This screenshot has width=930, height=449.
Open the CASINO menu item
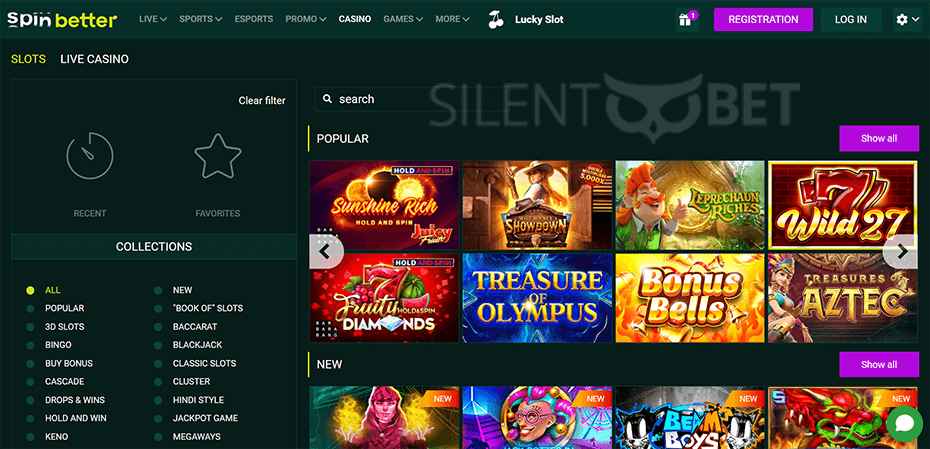click(x=355, y=19)
